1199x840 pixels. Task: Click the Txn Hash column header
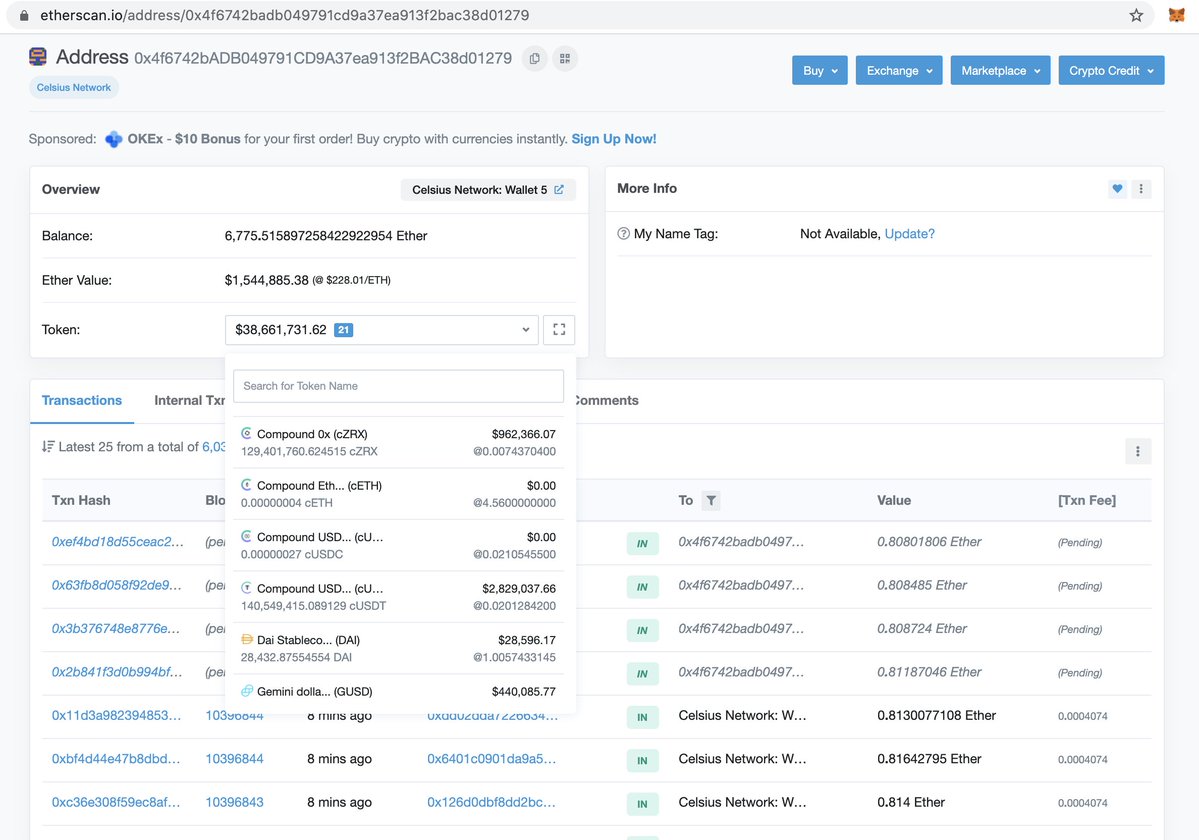[81, 501]
